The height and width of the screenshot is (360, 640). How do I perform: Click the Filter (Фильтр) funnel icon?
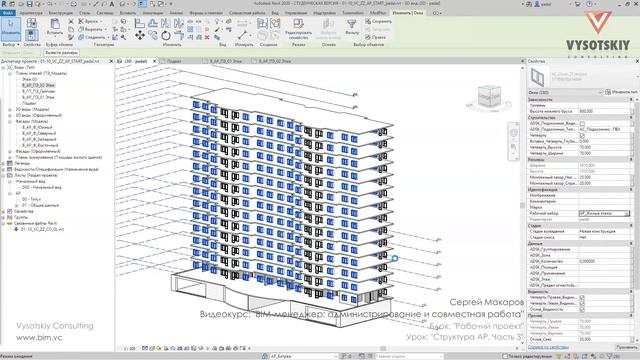pos(352,27)
